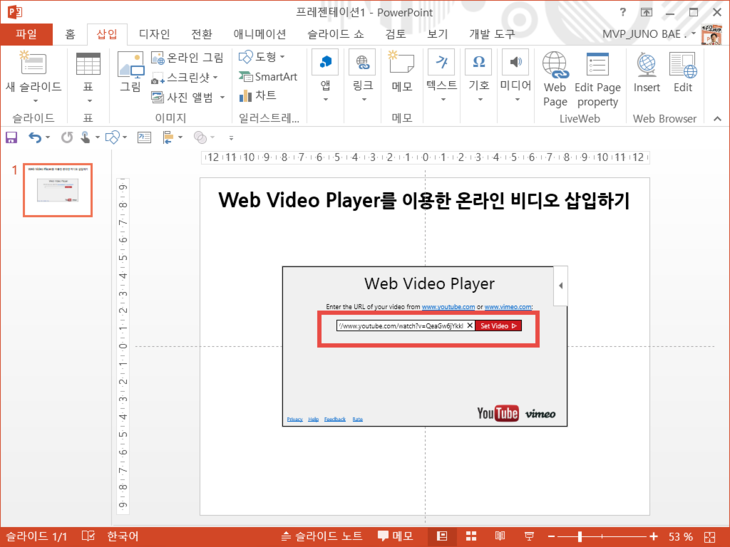Switch to the Design (디자인) tab
Image resolution: width=730 pixels, height=547 pixels.
[155, 34]
